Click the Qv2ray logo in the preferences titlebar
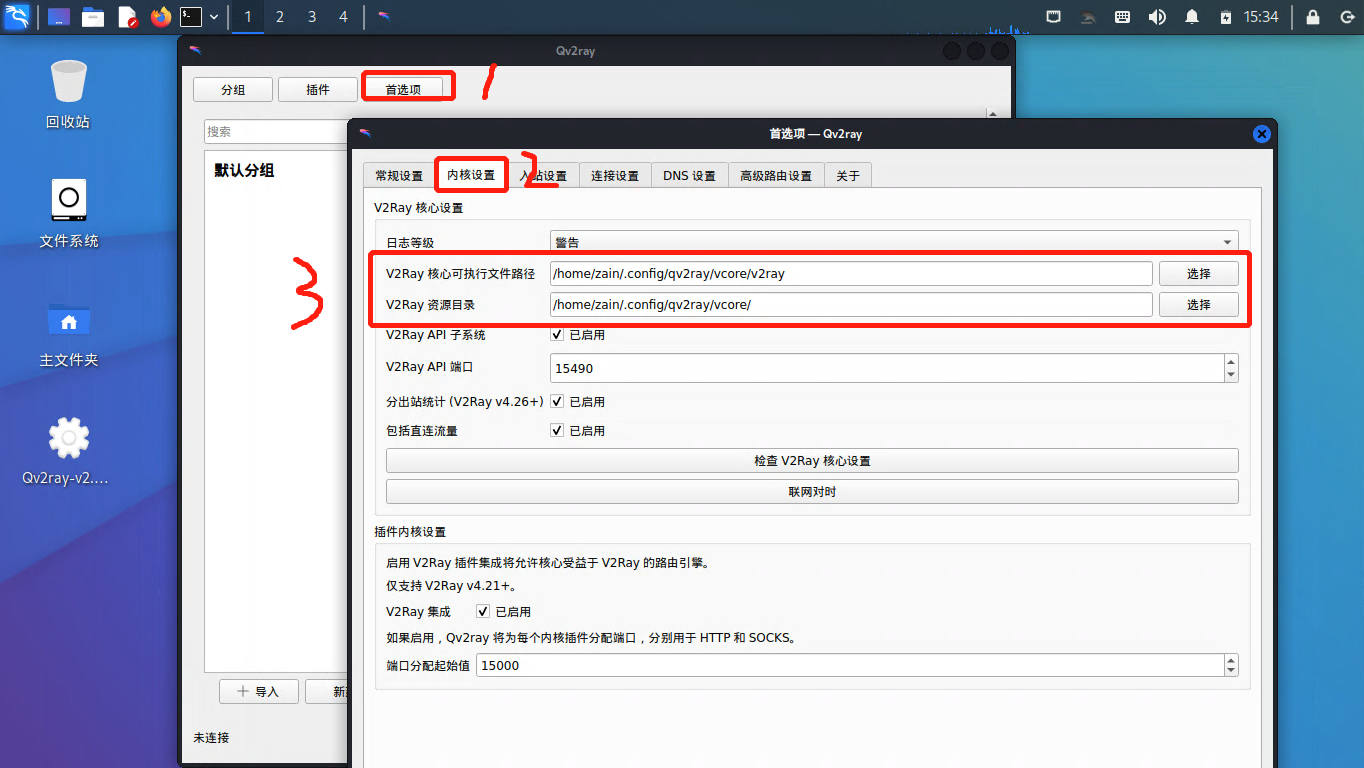Viewport: 1364px width, 768px height. pos(365,133)
